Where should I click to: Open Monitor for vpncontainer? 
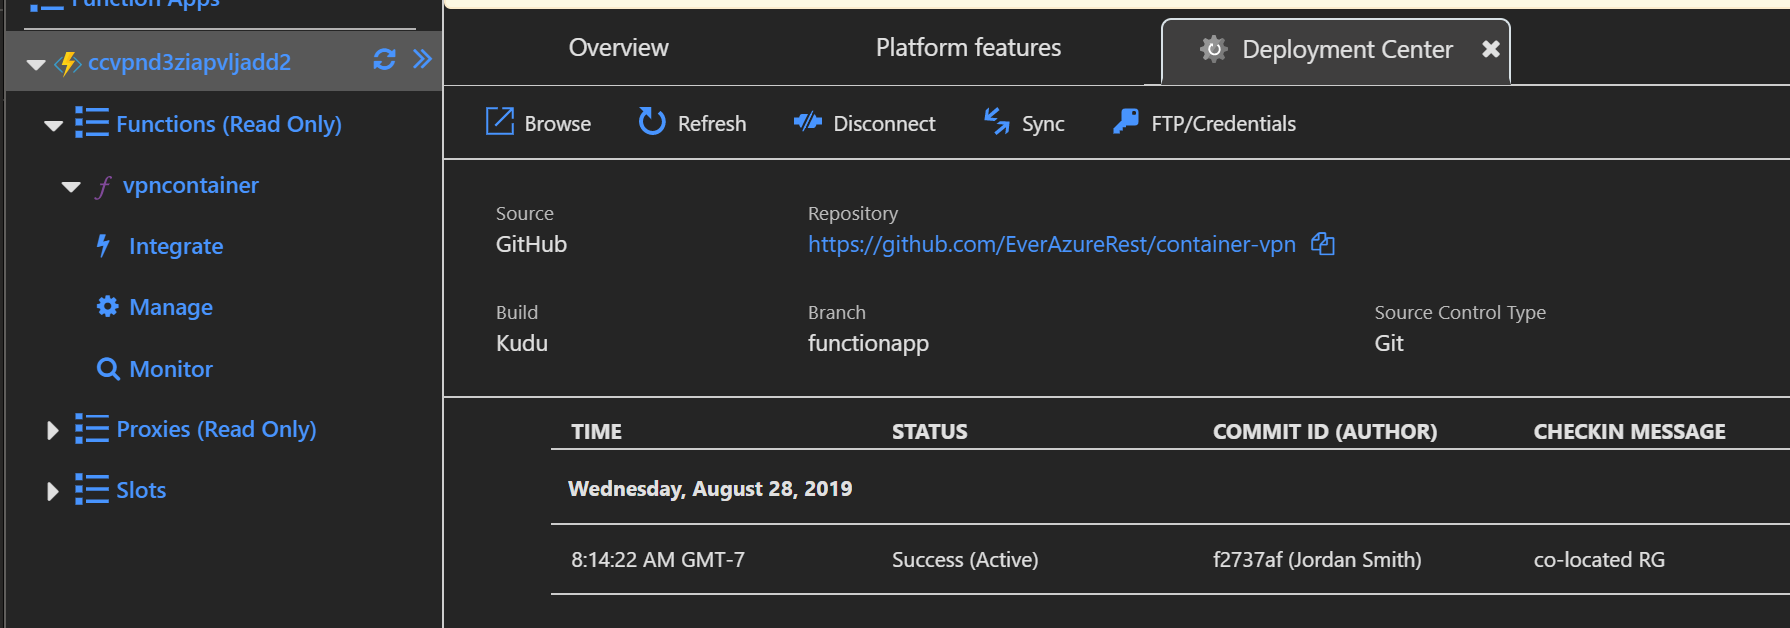point(171,369)
